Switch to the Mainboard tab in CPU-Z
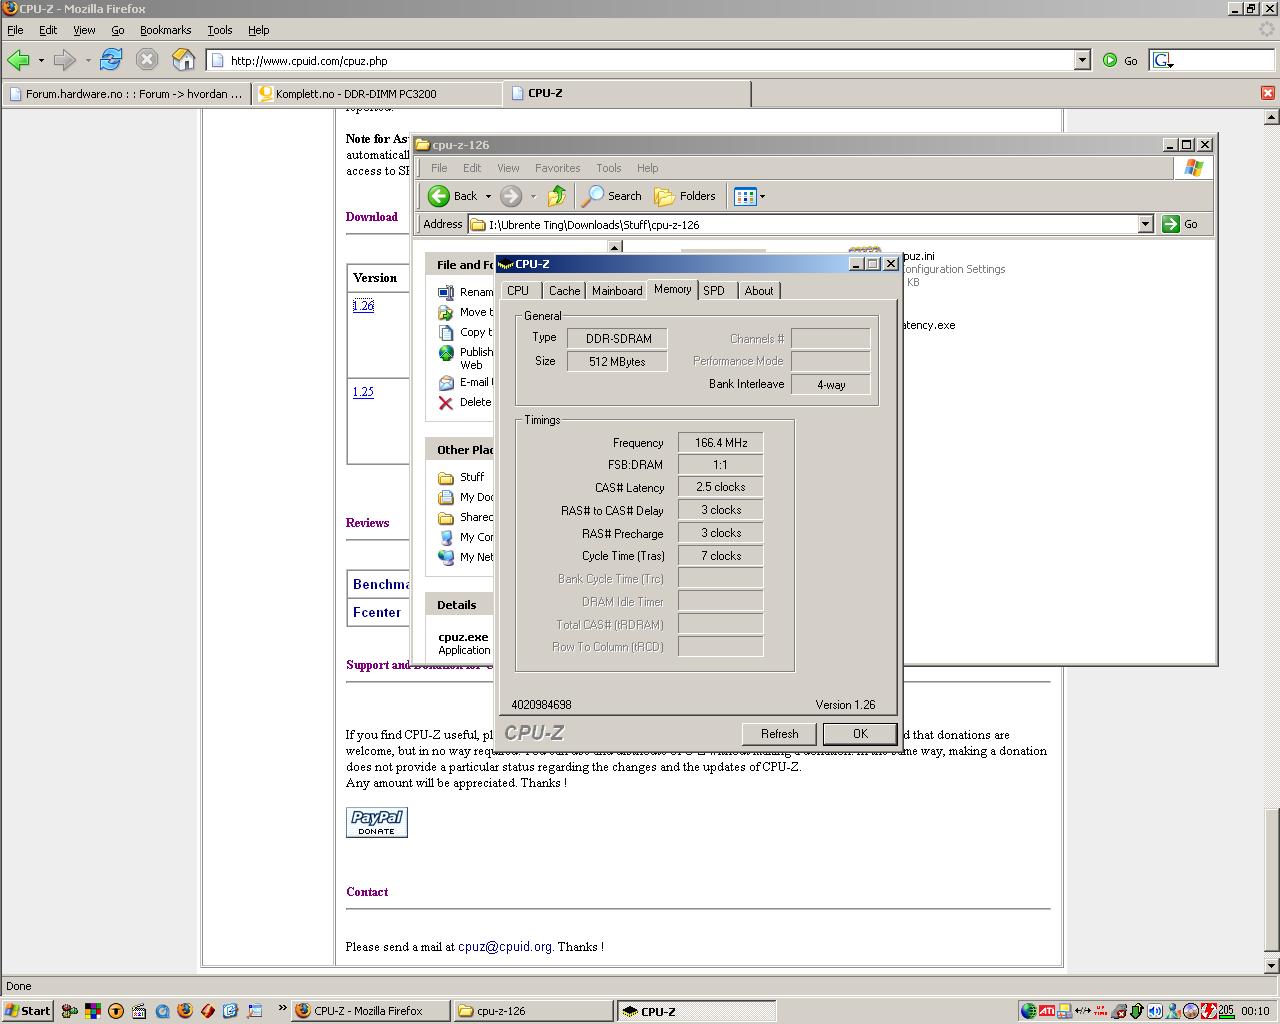The image size is (1280, 1024). (616, 291)
